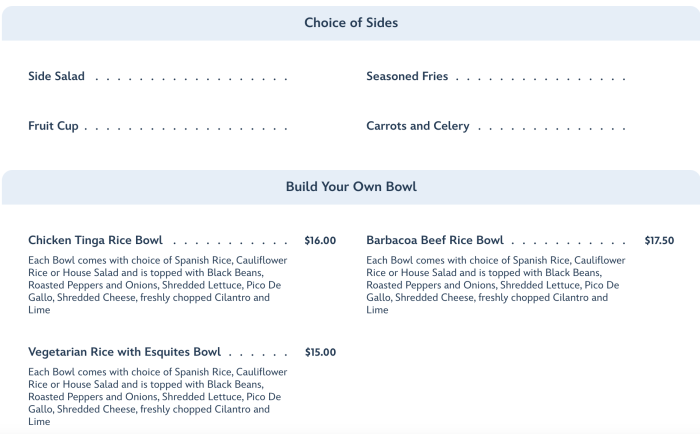This screenshot has width=700, height=434.
Task: Open the Barbacoa Beef Rice Bowl item
Action: pyautogui.click(x=435, y=241)
